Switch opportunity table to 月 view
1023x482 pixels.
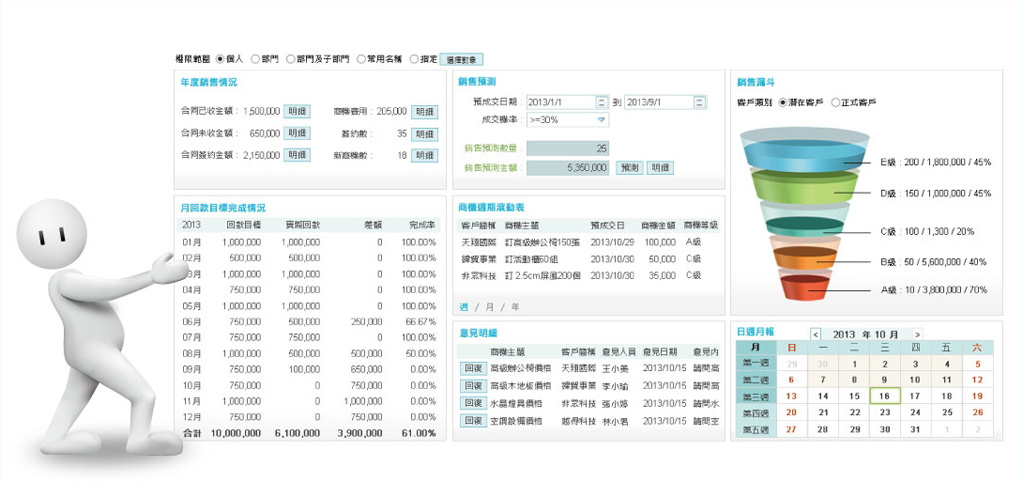click(490, 306)
